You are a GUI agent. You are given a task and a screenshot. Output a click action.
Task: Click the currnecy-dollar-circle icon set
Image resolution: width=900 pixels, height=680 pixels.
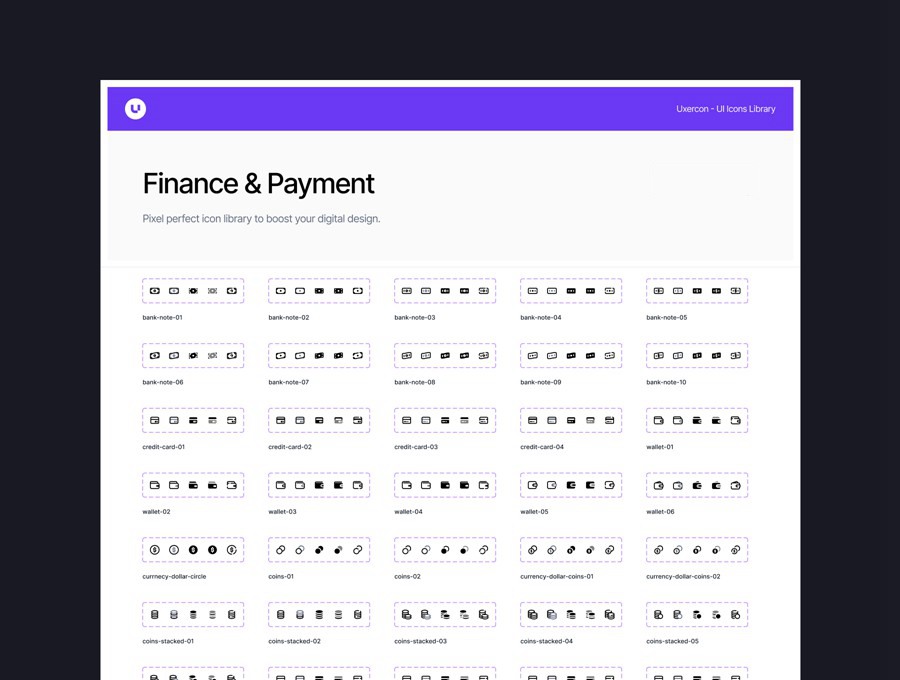(x=192, y=549)
